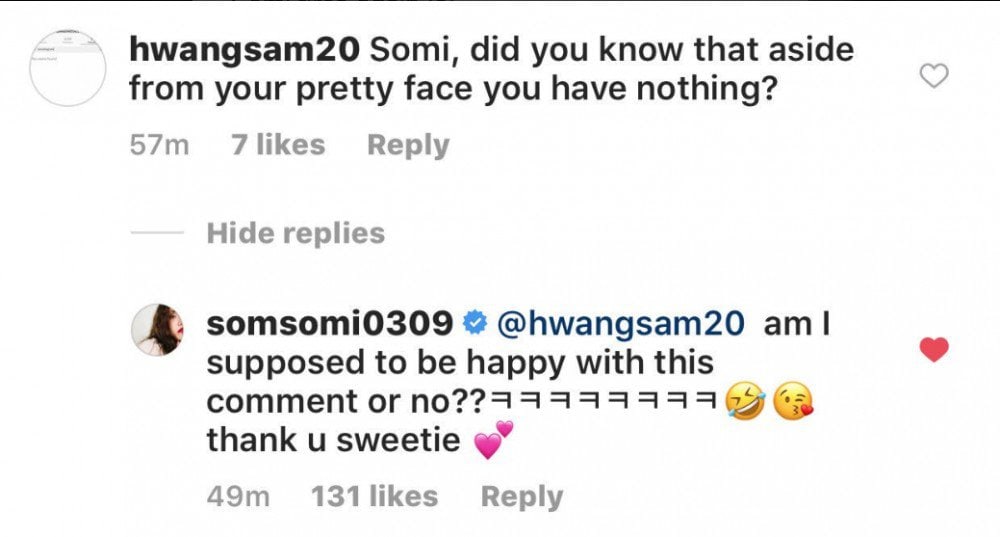Click the blue verified badge beside somsomi0309
The image size is (1000, 537).
[x=474, y=323]
